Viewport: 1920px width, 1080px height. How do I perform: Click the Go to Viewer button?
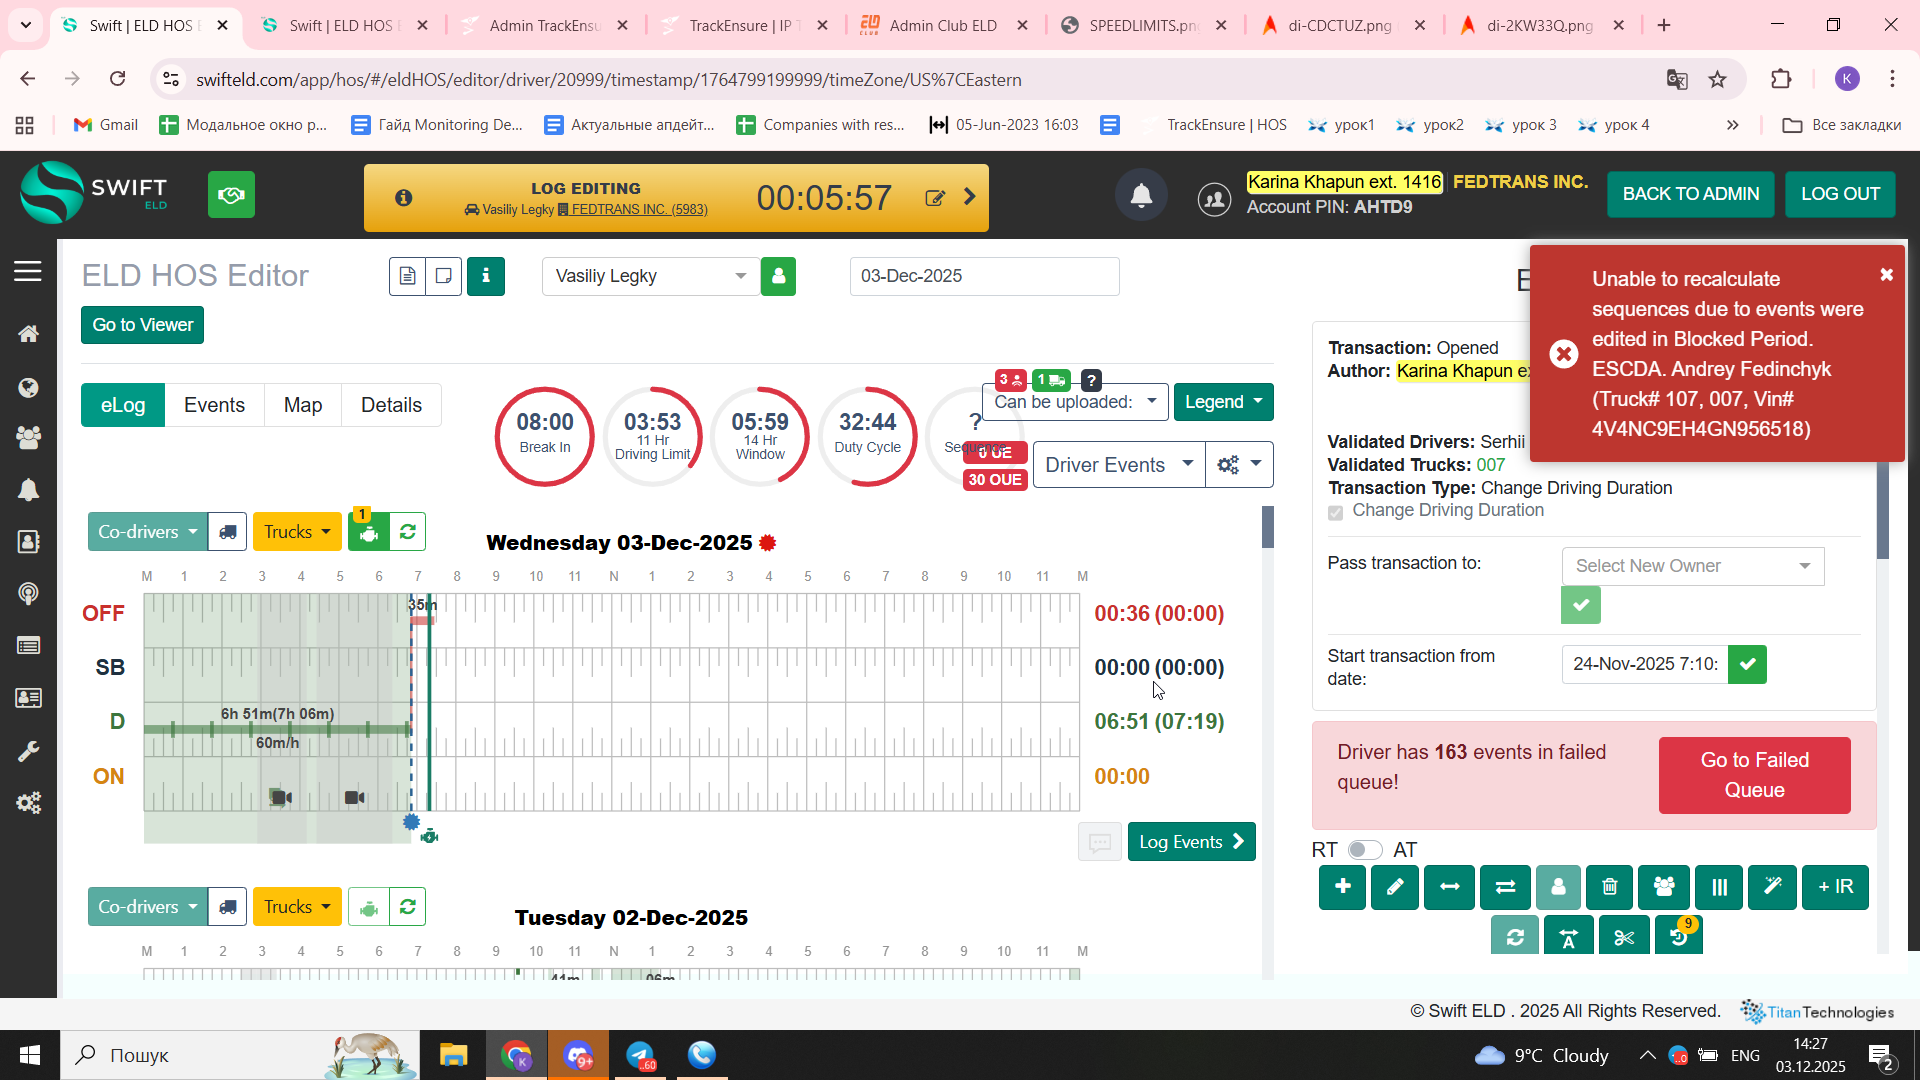(x=142, y=325)
